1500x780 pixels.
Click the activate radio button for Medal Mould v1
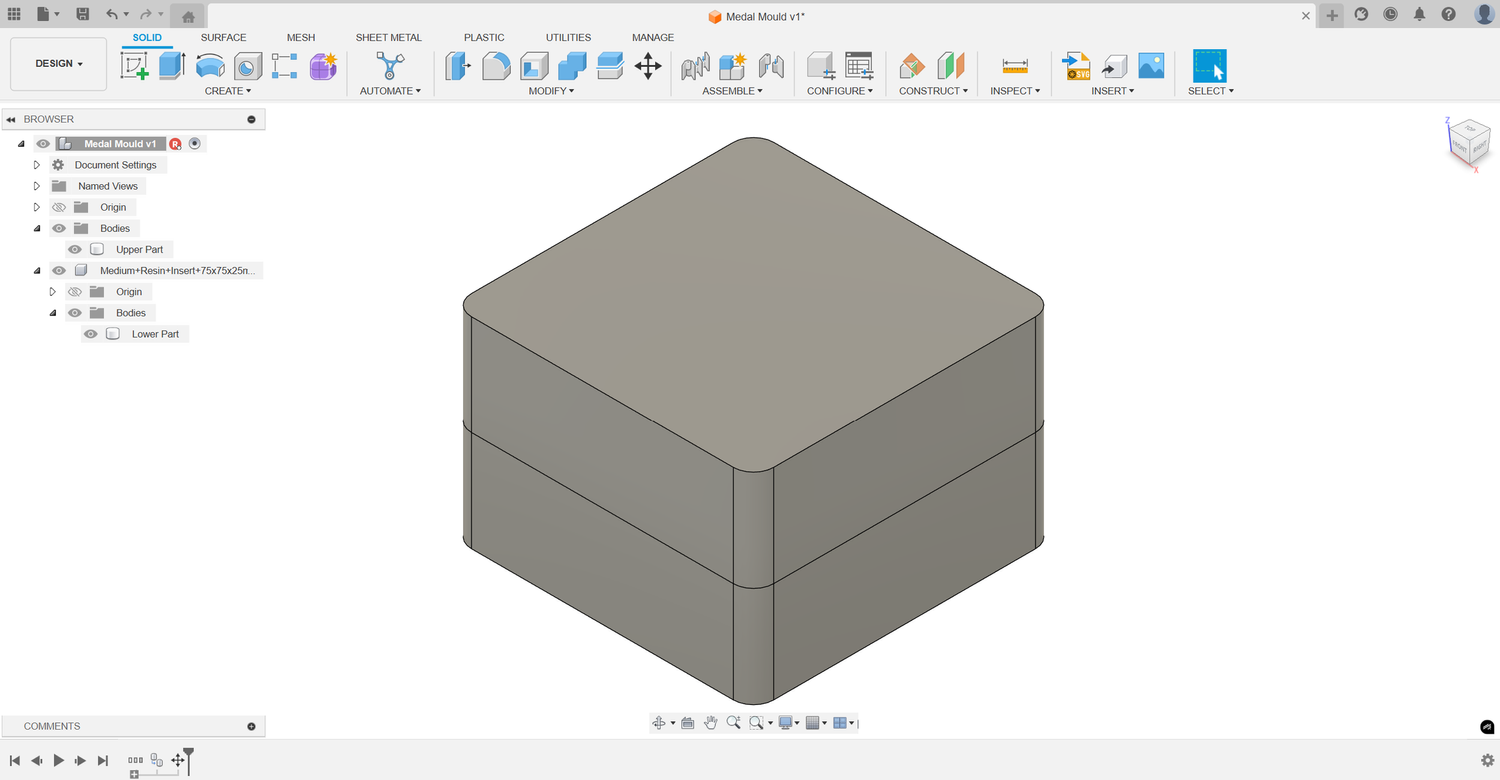point(195,144)
